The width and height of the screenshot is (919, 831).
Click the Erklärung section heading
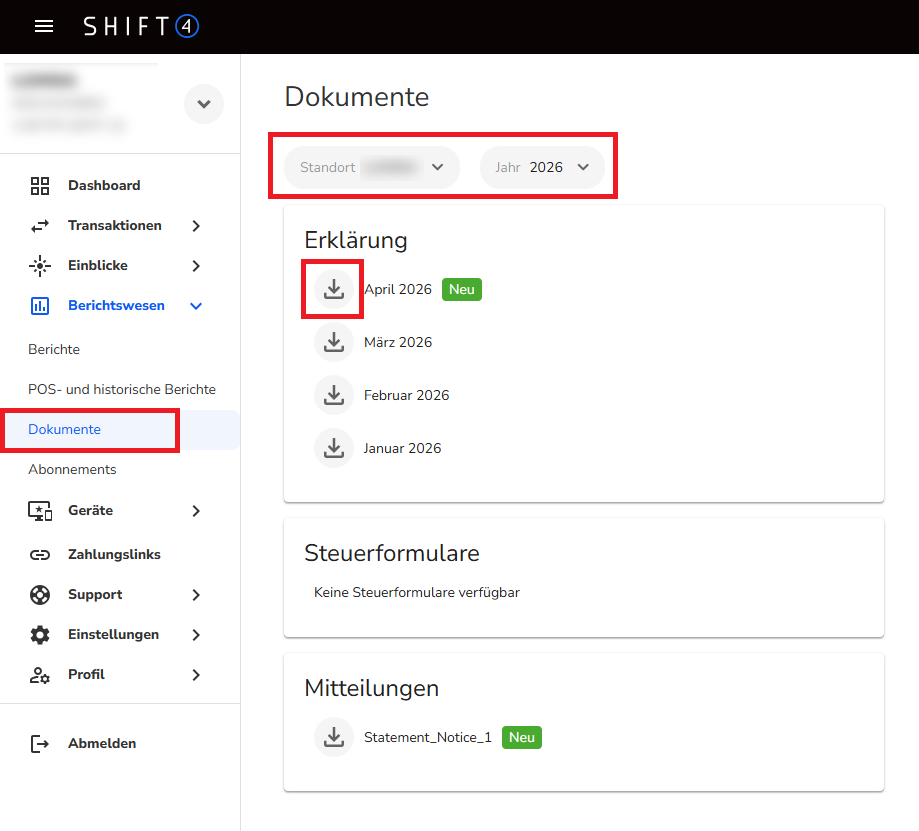356,240
